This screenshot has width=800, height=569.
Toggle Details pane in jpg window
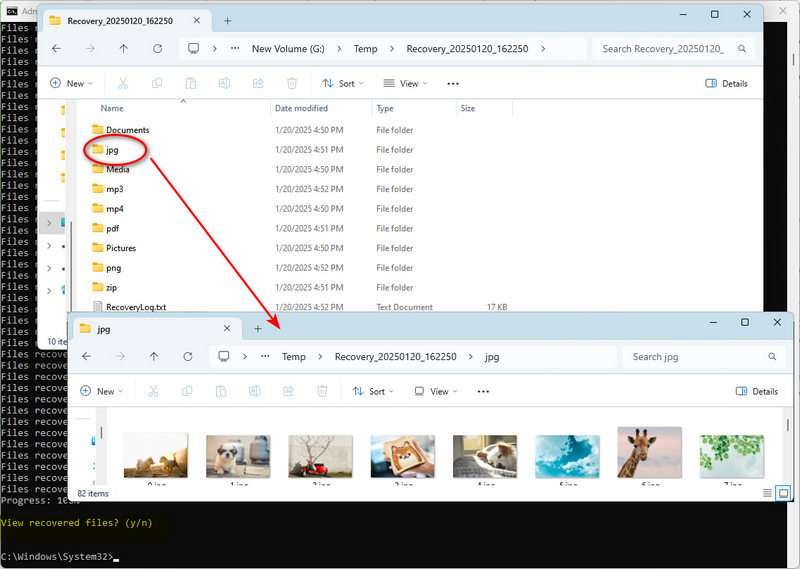(757, 391)
